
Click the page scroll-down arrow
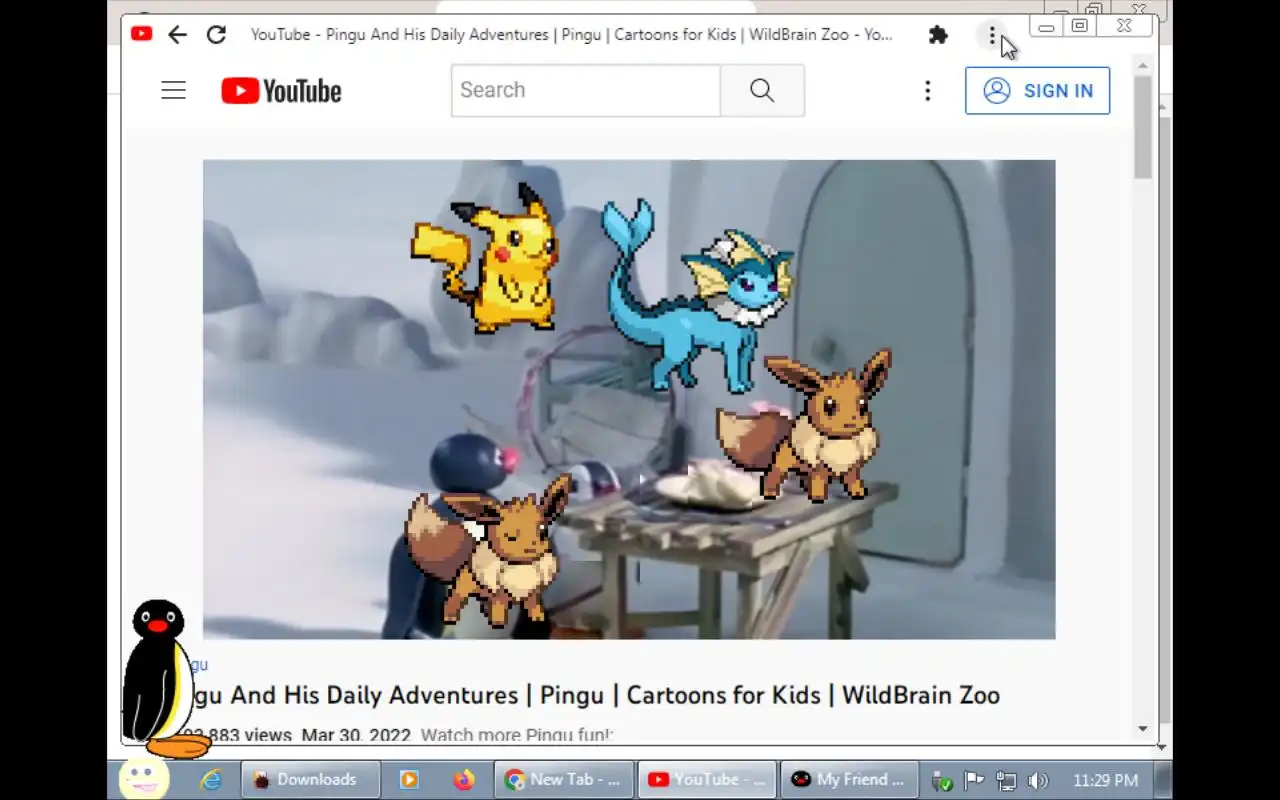click(x=1143, y=729)
